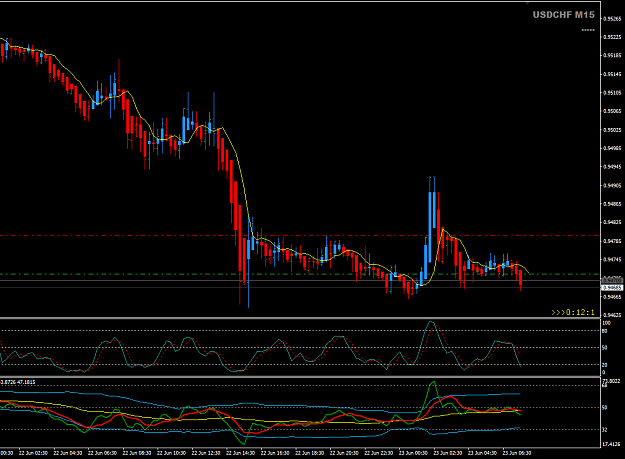This screenshot has width=625, height=459.
Task: Click the 23 Jun 00:30 time label
Action: click(x=413, y=453)
